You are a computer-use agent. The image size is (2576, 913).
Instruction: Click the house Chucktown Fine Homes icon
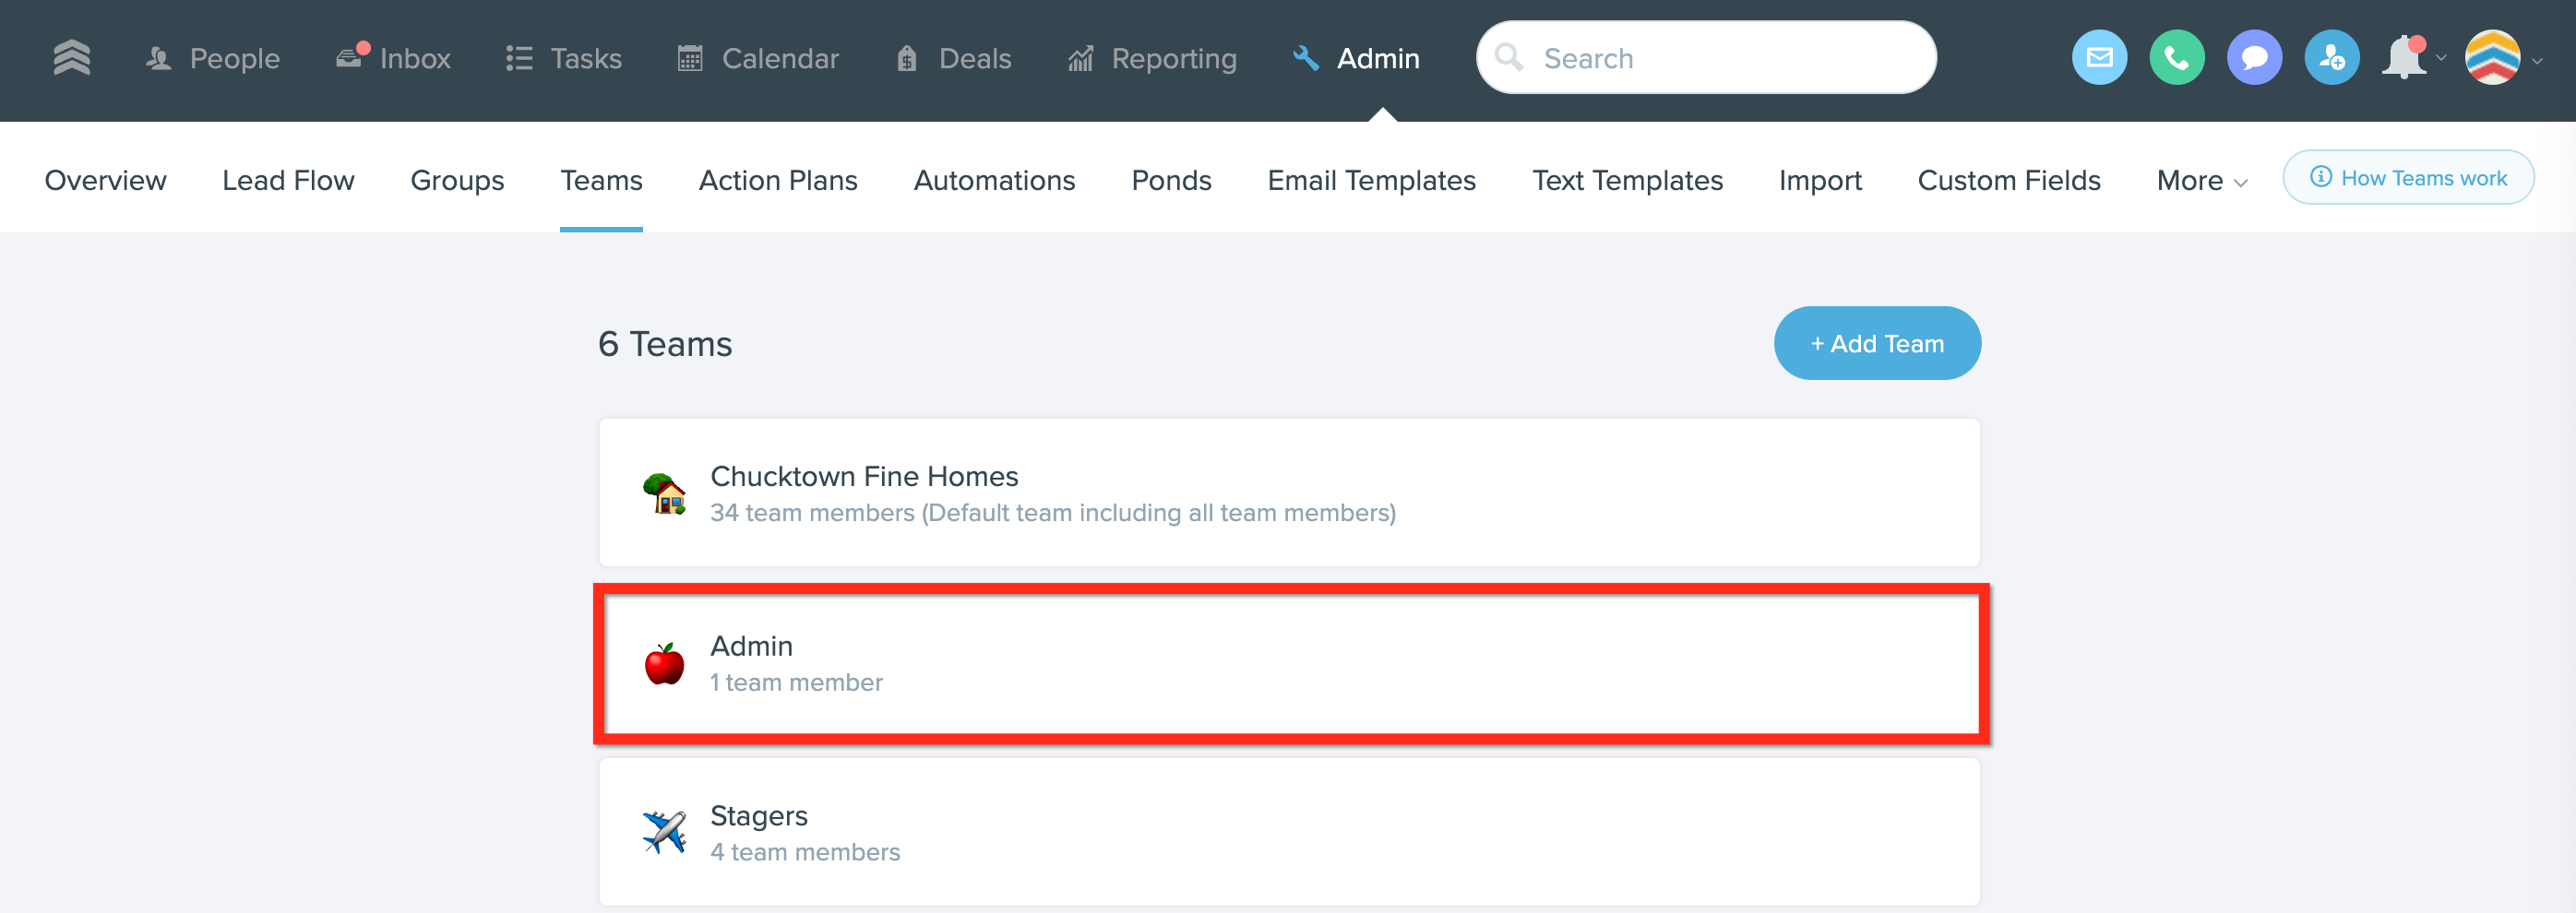pos(664,494)
